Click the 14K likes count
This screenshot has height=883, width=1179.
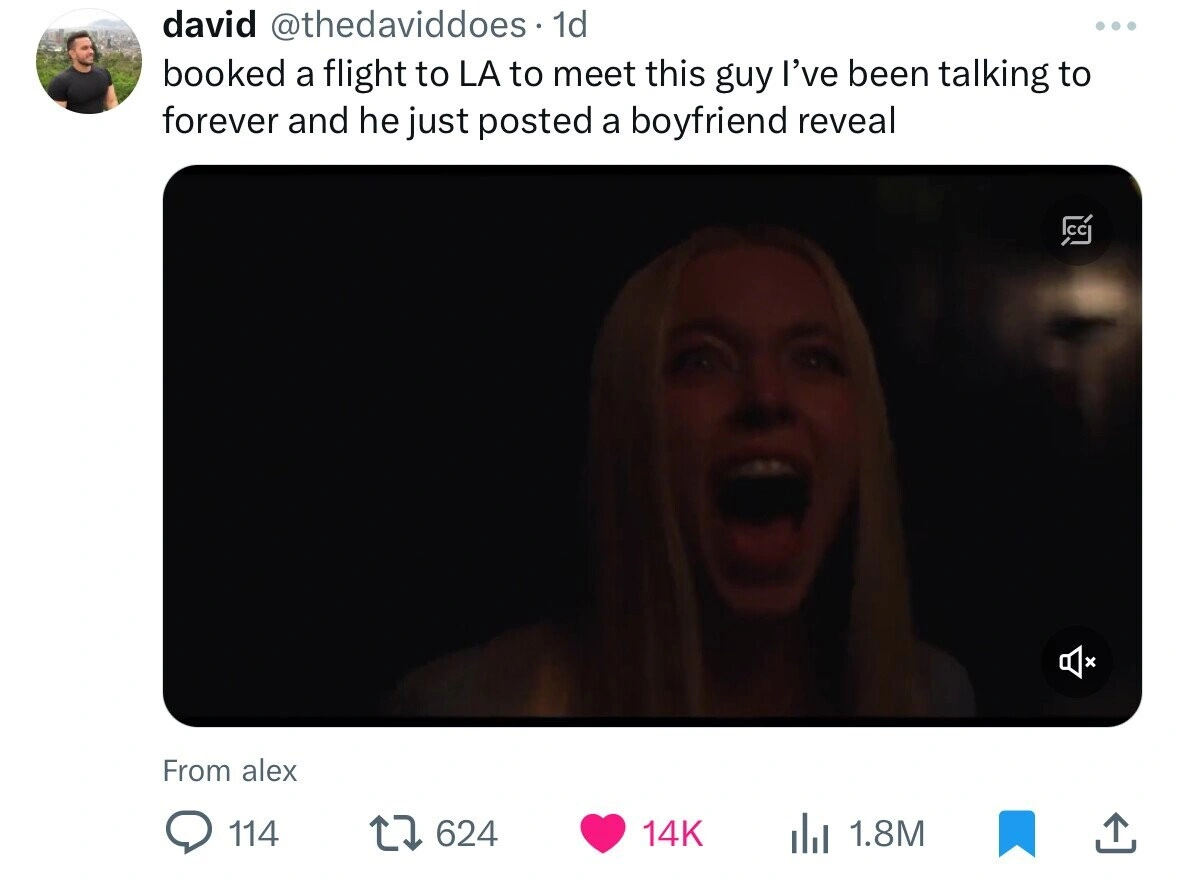[673, 834]
